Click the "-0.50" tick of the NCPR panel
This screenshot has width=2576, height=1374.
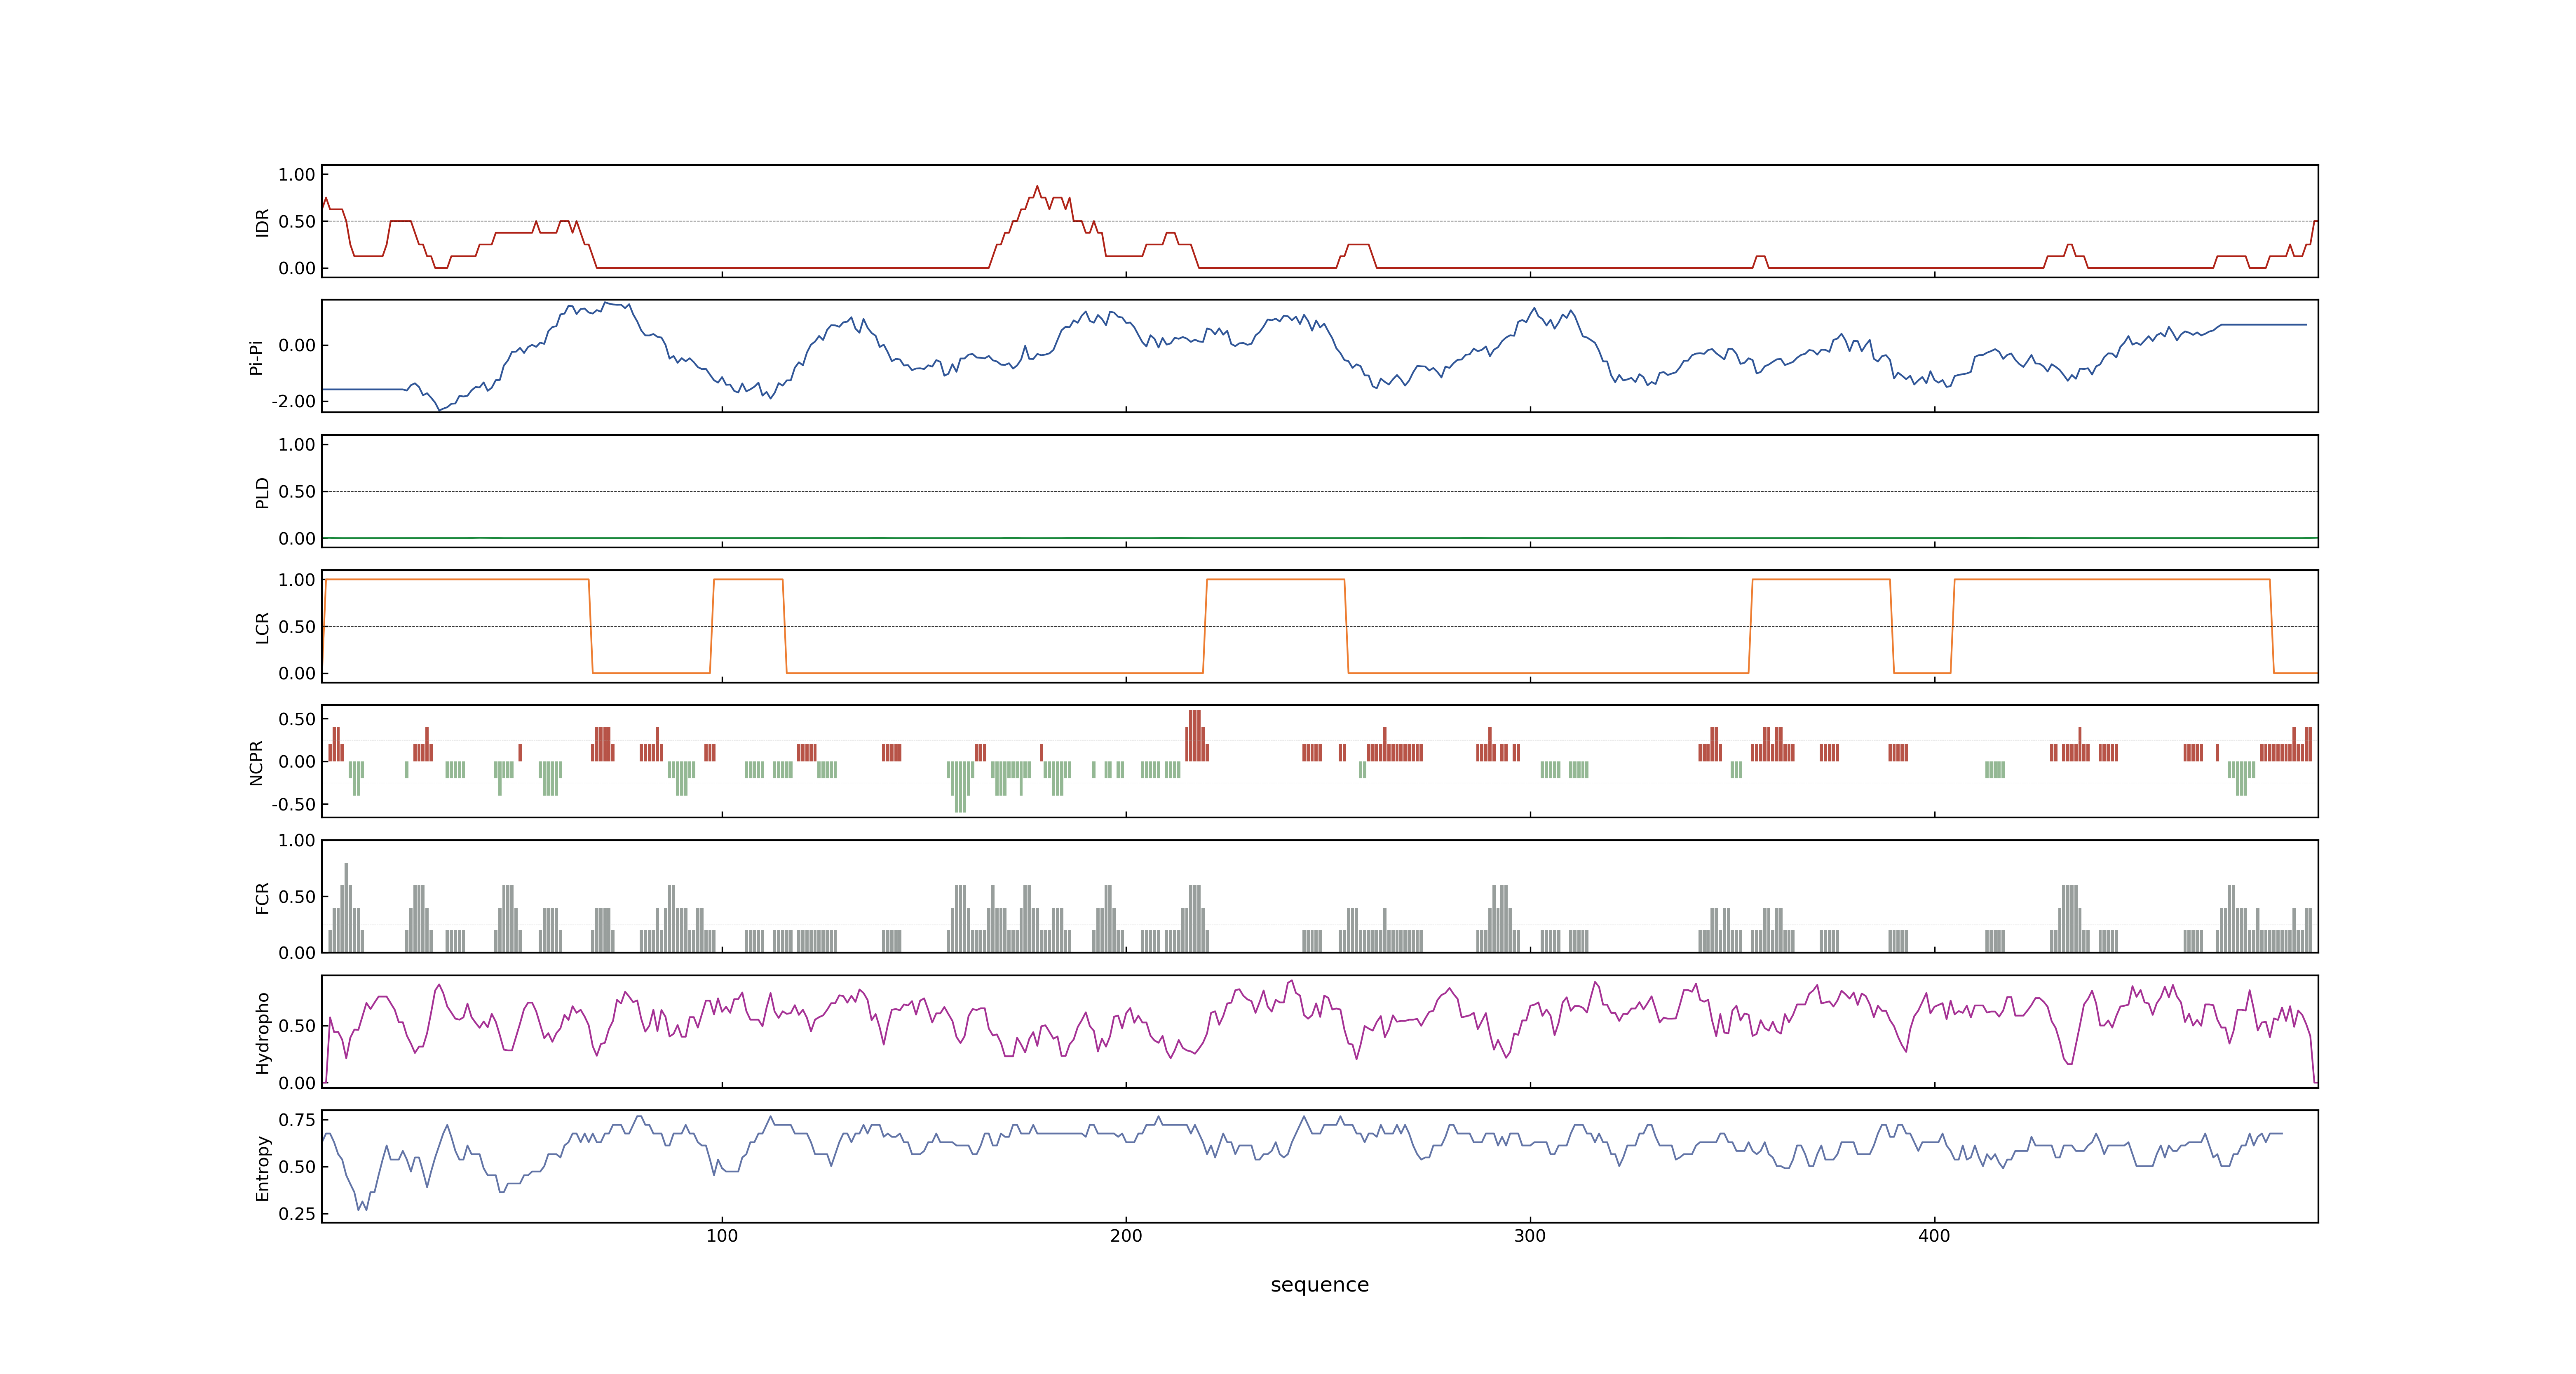pos(293,804)
